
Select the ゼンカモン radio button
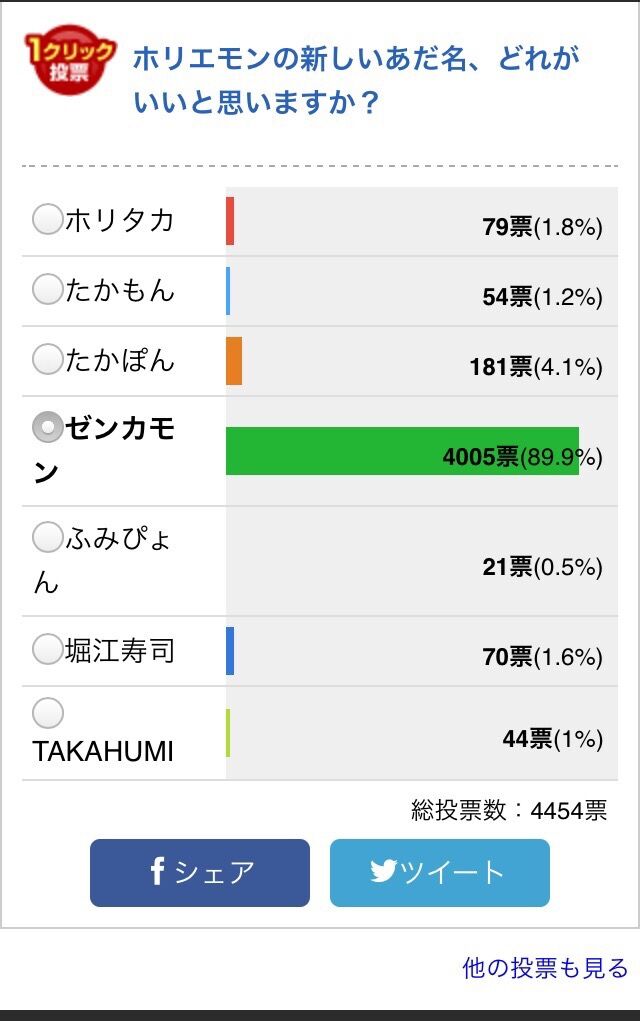tap(47, 428)
